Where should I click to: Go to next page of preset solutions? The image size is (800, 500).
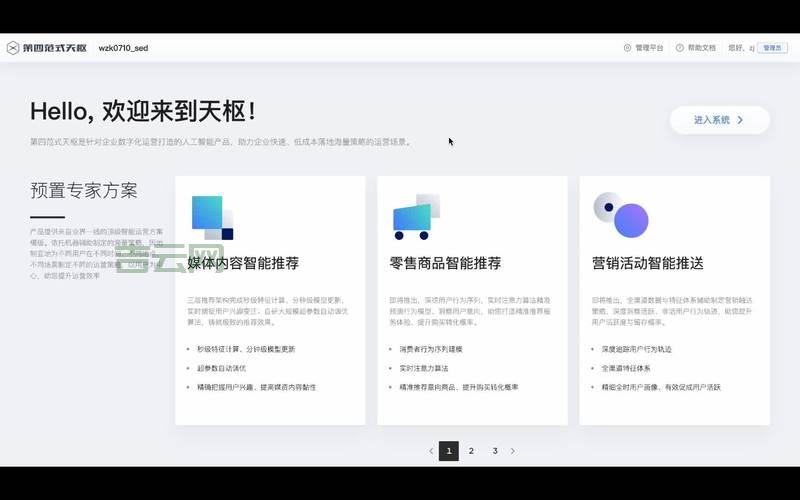(513, 451)
